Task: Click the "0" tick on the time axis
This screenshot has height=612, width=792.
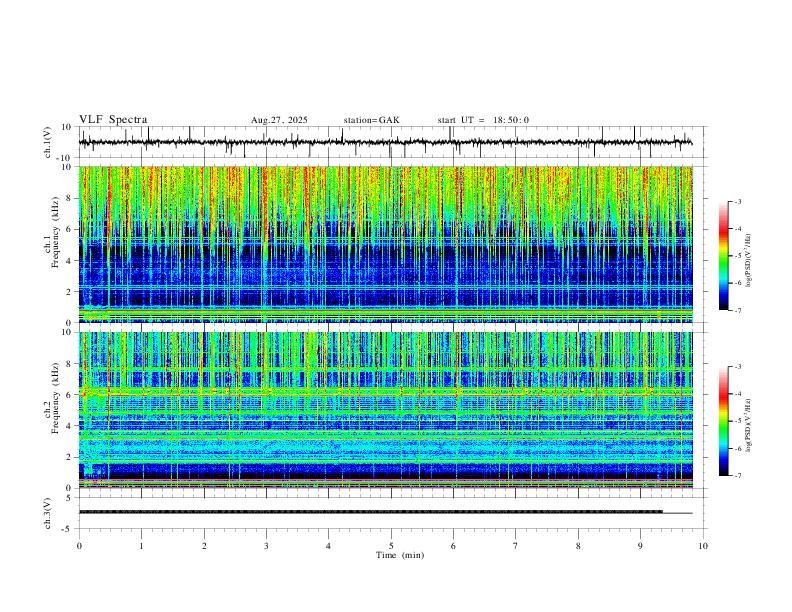Action: 79,546
